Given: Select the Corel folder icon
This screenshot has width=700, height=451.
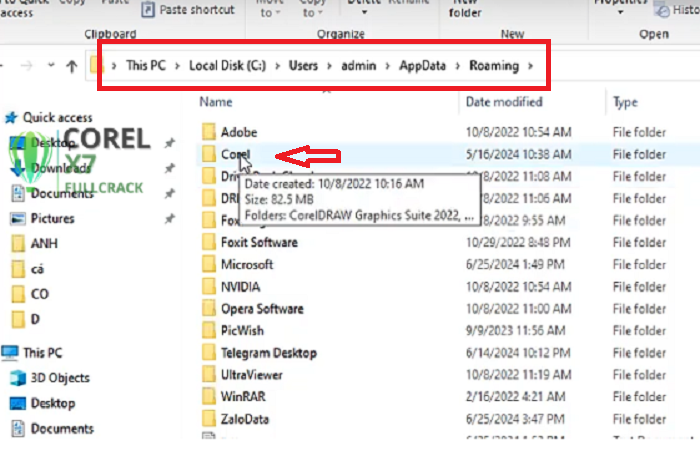Looking at the screenshot, I should pyautogui.click(x=208, y=154).
